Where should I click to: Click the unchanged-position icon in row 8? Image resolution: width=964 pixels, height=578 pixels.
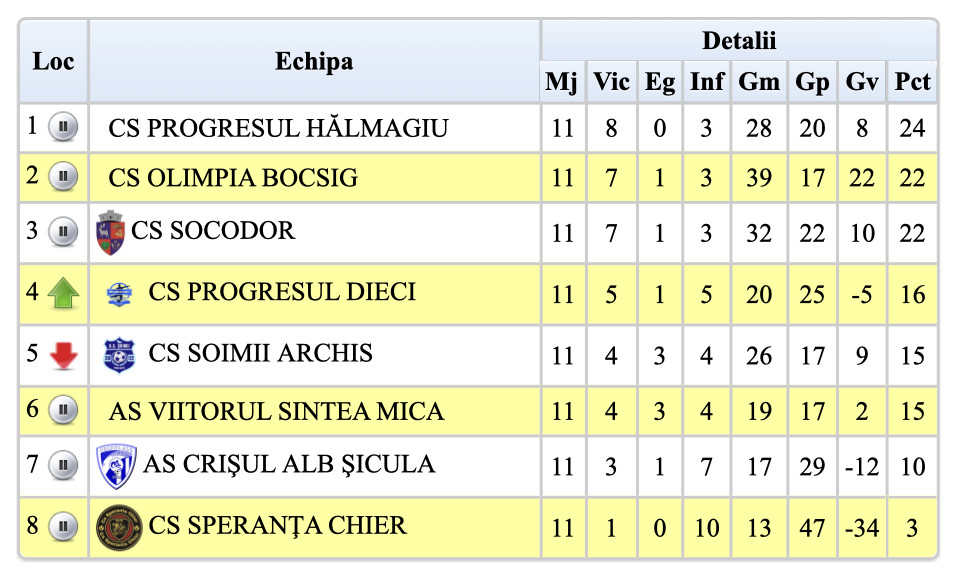[63, 526]
